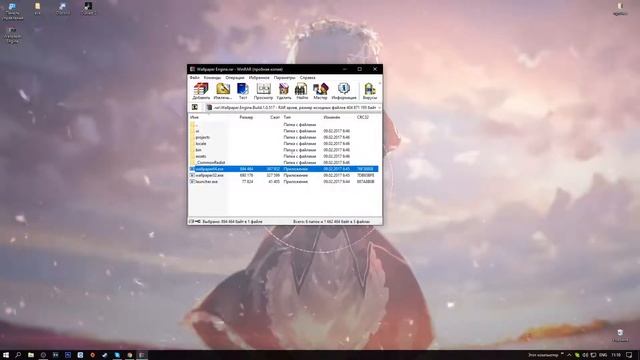Select the 'locale' folder row
Viewport: 640px width, 360px height.
point(284,144)
